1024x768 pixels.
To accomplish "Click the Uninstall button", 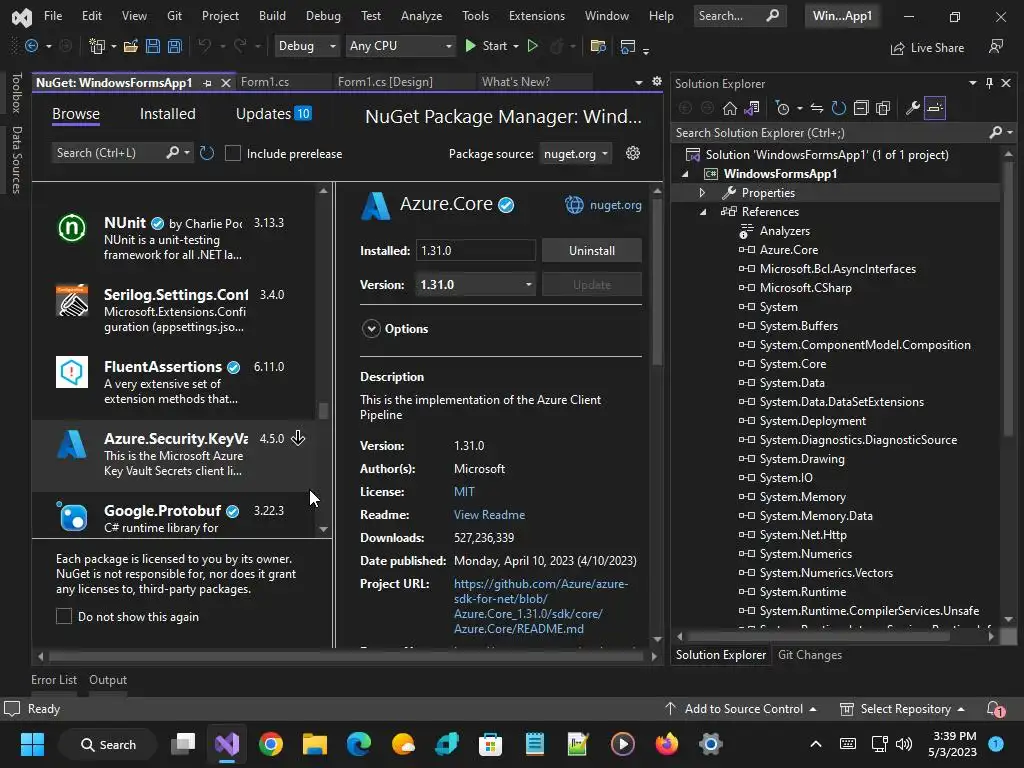I will 592,250.
